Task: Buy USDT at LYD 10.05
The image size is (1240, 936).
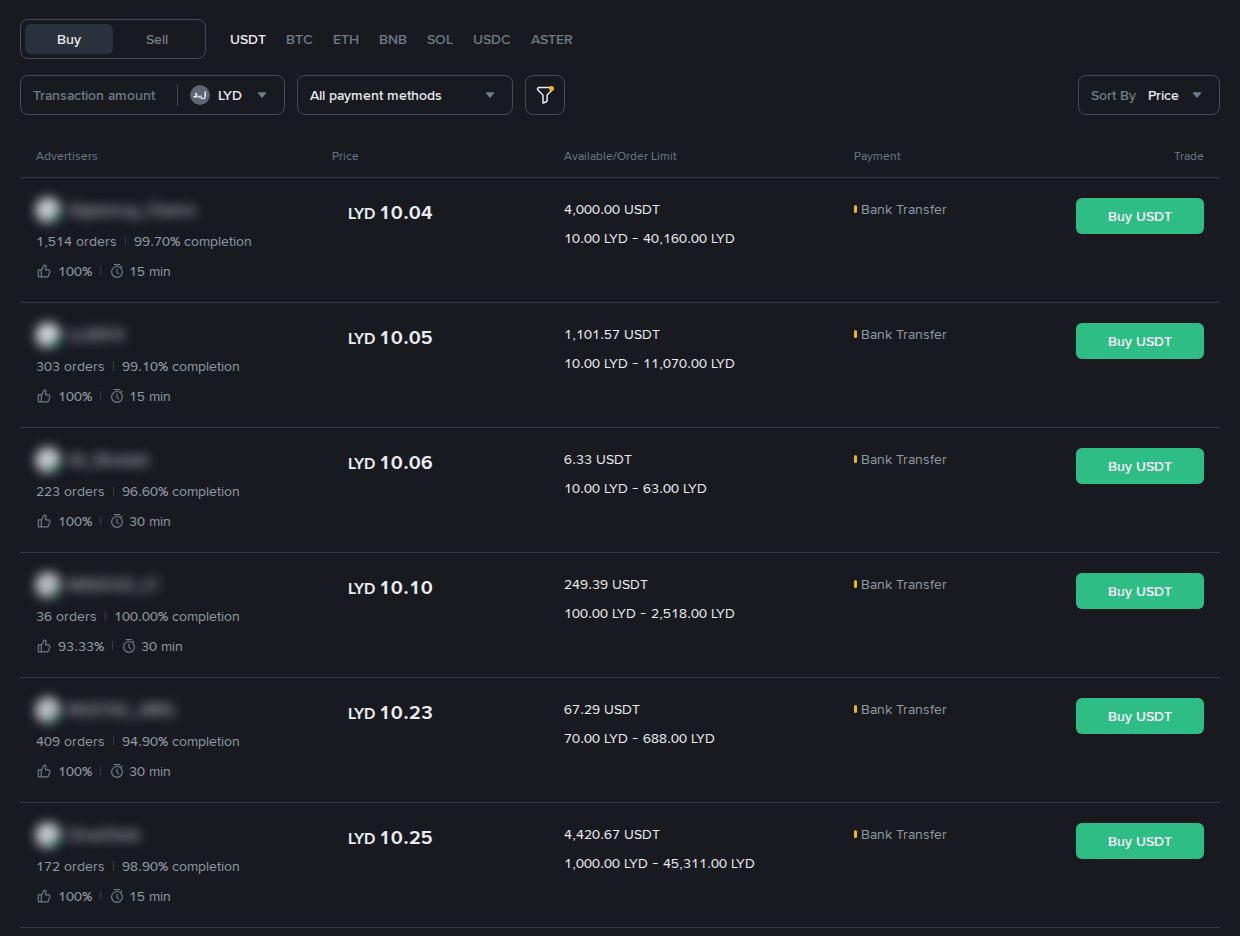Action: (x=1140, y=341)
